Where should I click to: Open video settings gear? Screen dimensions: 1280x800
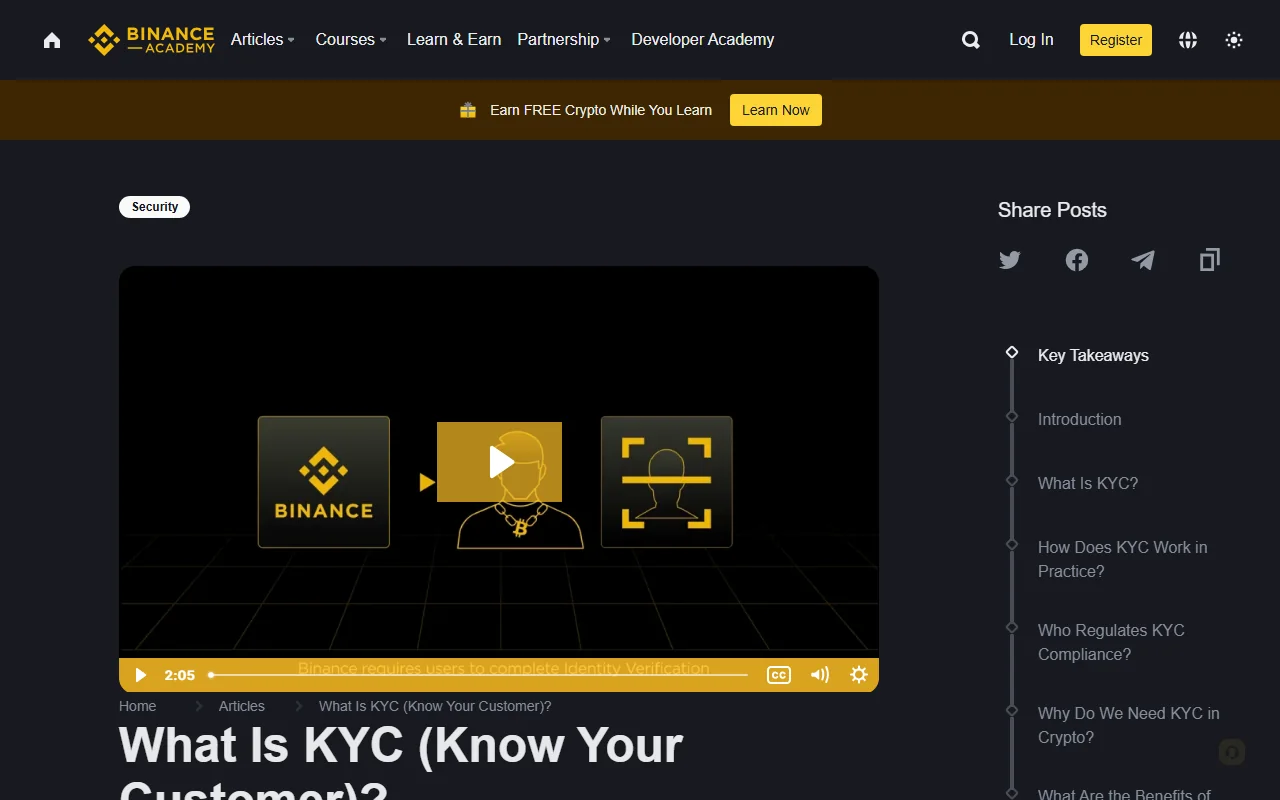click(x=859, y=675)
